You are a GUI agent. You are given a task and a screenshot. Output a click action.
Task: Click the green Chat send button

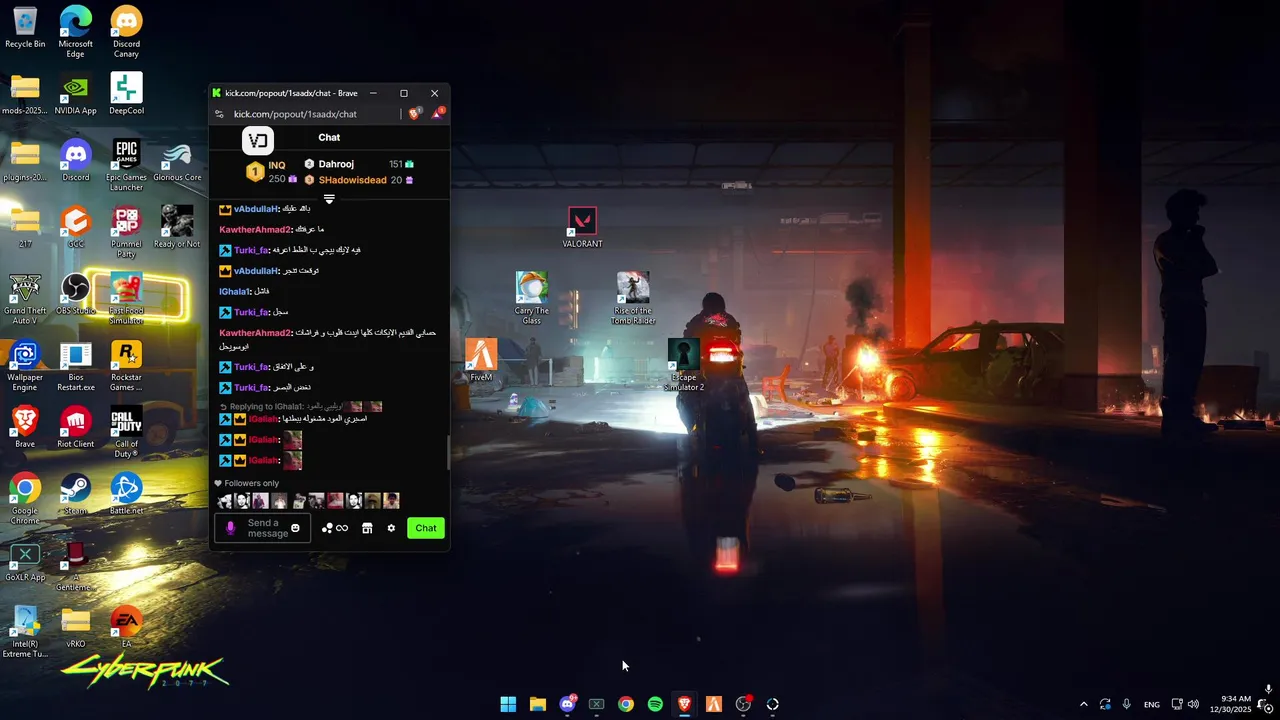426,528
